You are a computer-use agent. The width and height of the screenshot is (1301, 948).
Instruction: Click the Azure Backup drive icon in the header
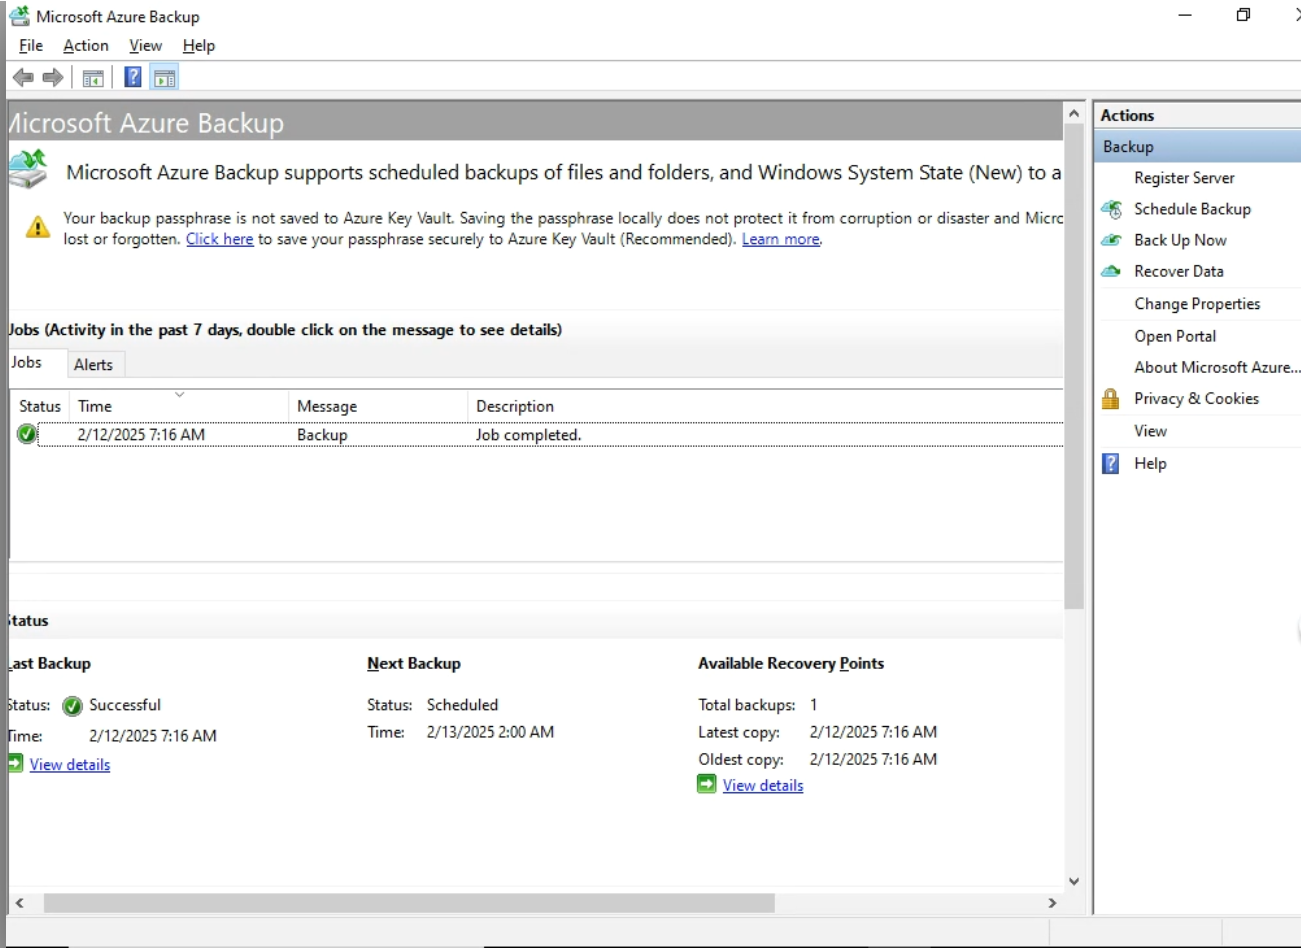tap(28, 169)
